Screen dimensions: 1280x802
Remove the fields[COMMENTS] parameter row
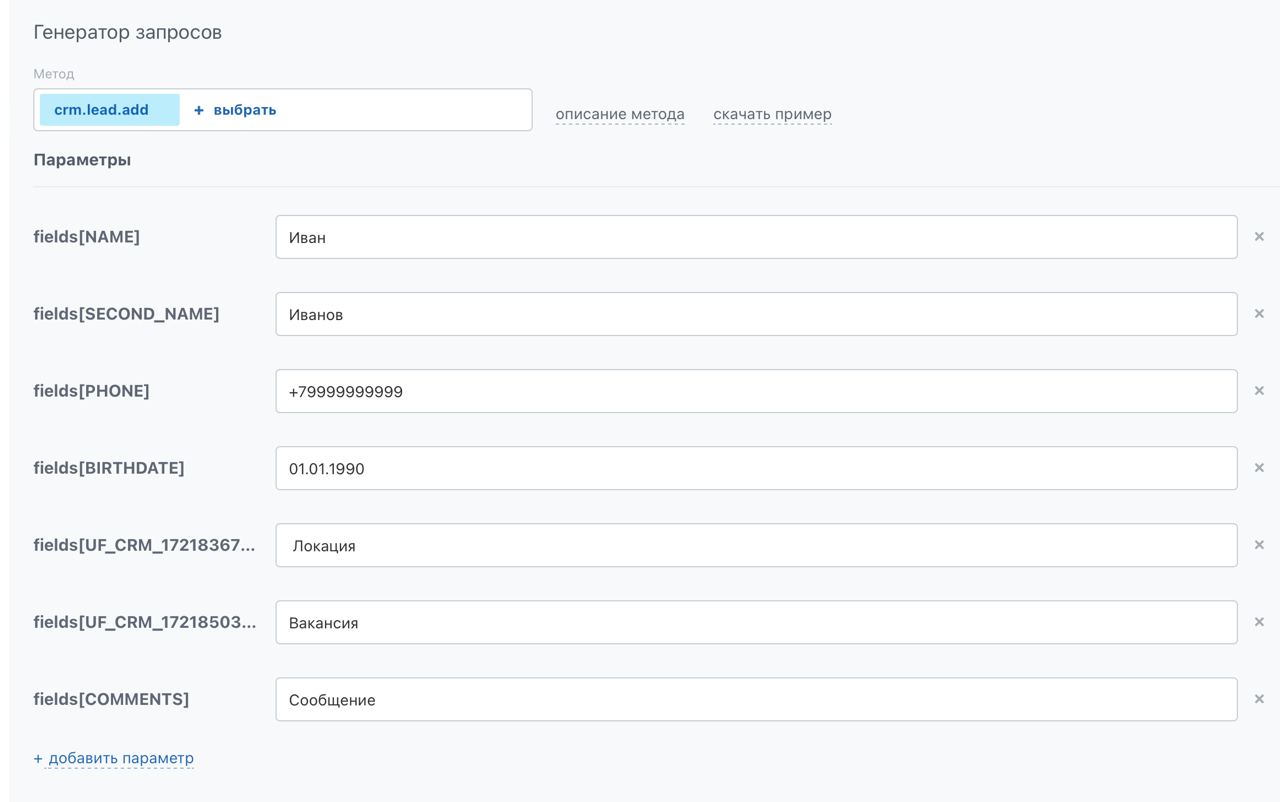point(1259,699)
